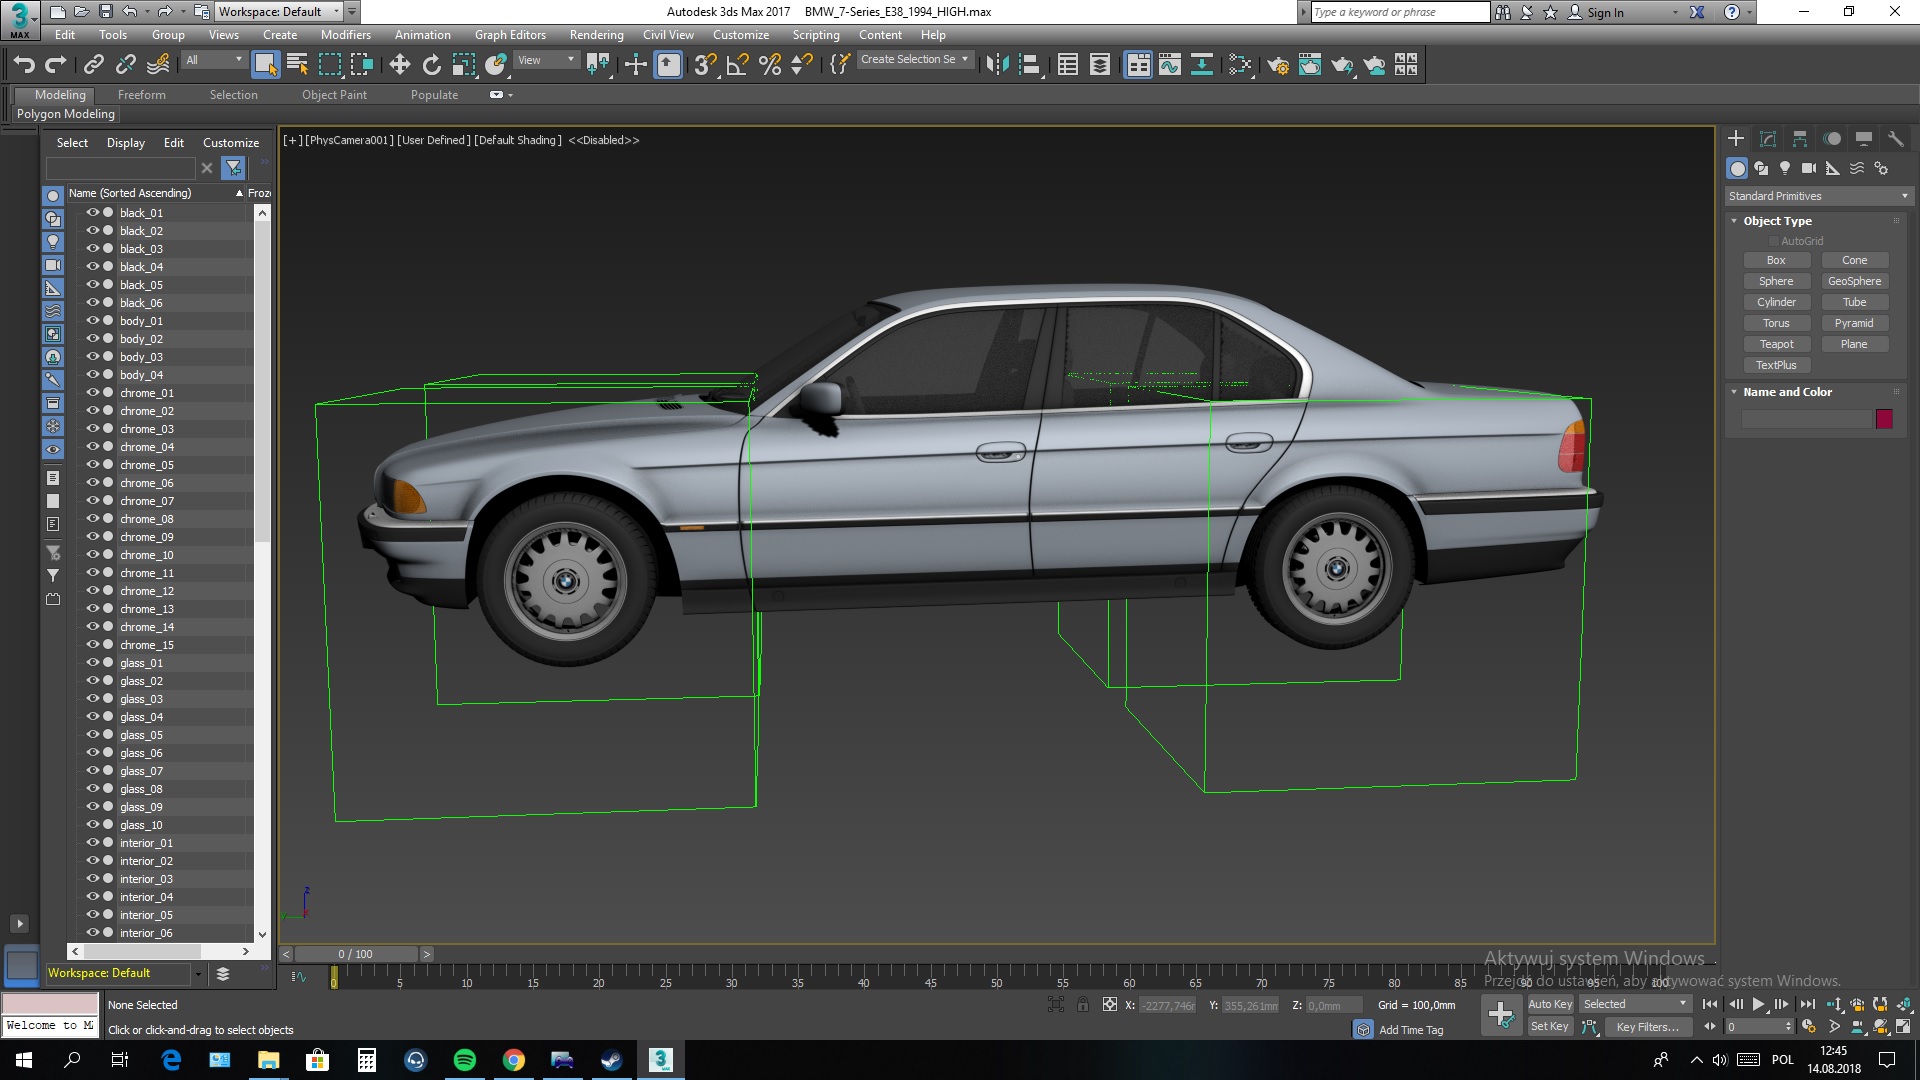Image resolution: width=1920 pixels, height=1080 pixels.
Task: Switch to the Object Paint ribbon tab
Action: pos(334,95)
